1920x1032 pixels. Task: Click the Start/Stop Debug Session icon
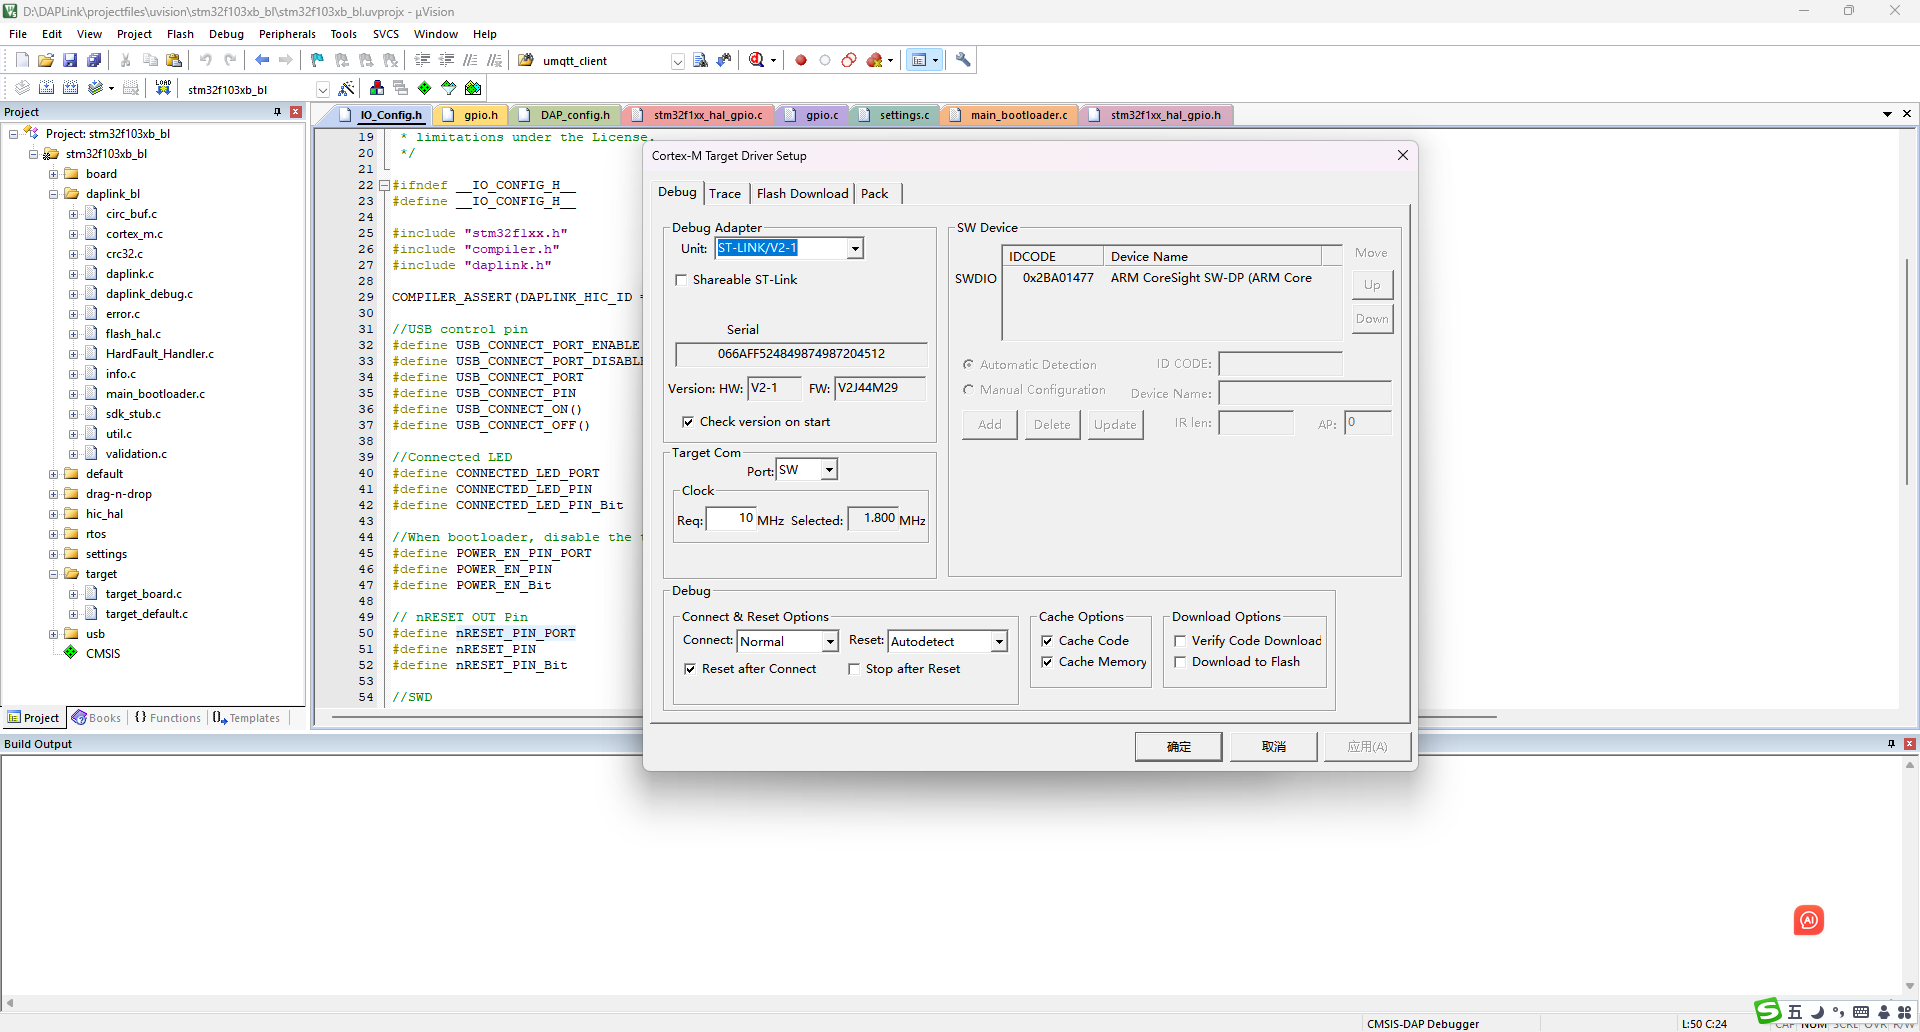757,60
